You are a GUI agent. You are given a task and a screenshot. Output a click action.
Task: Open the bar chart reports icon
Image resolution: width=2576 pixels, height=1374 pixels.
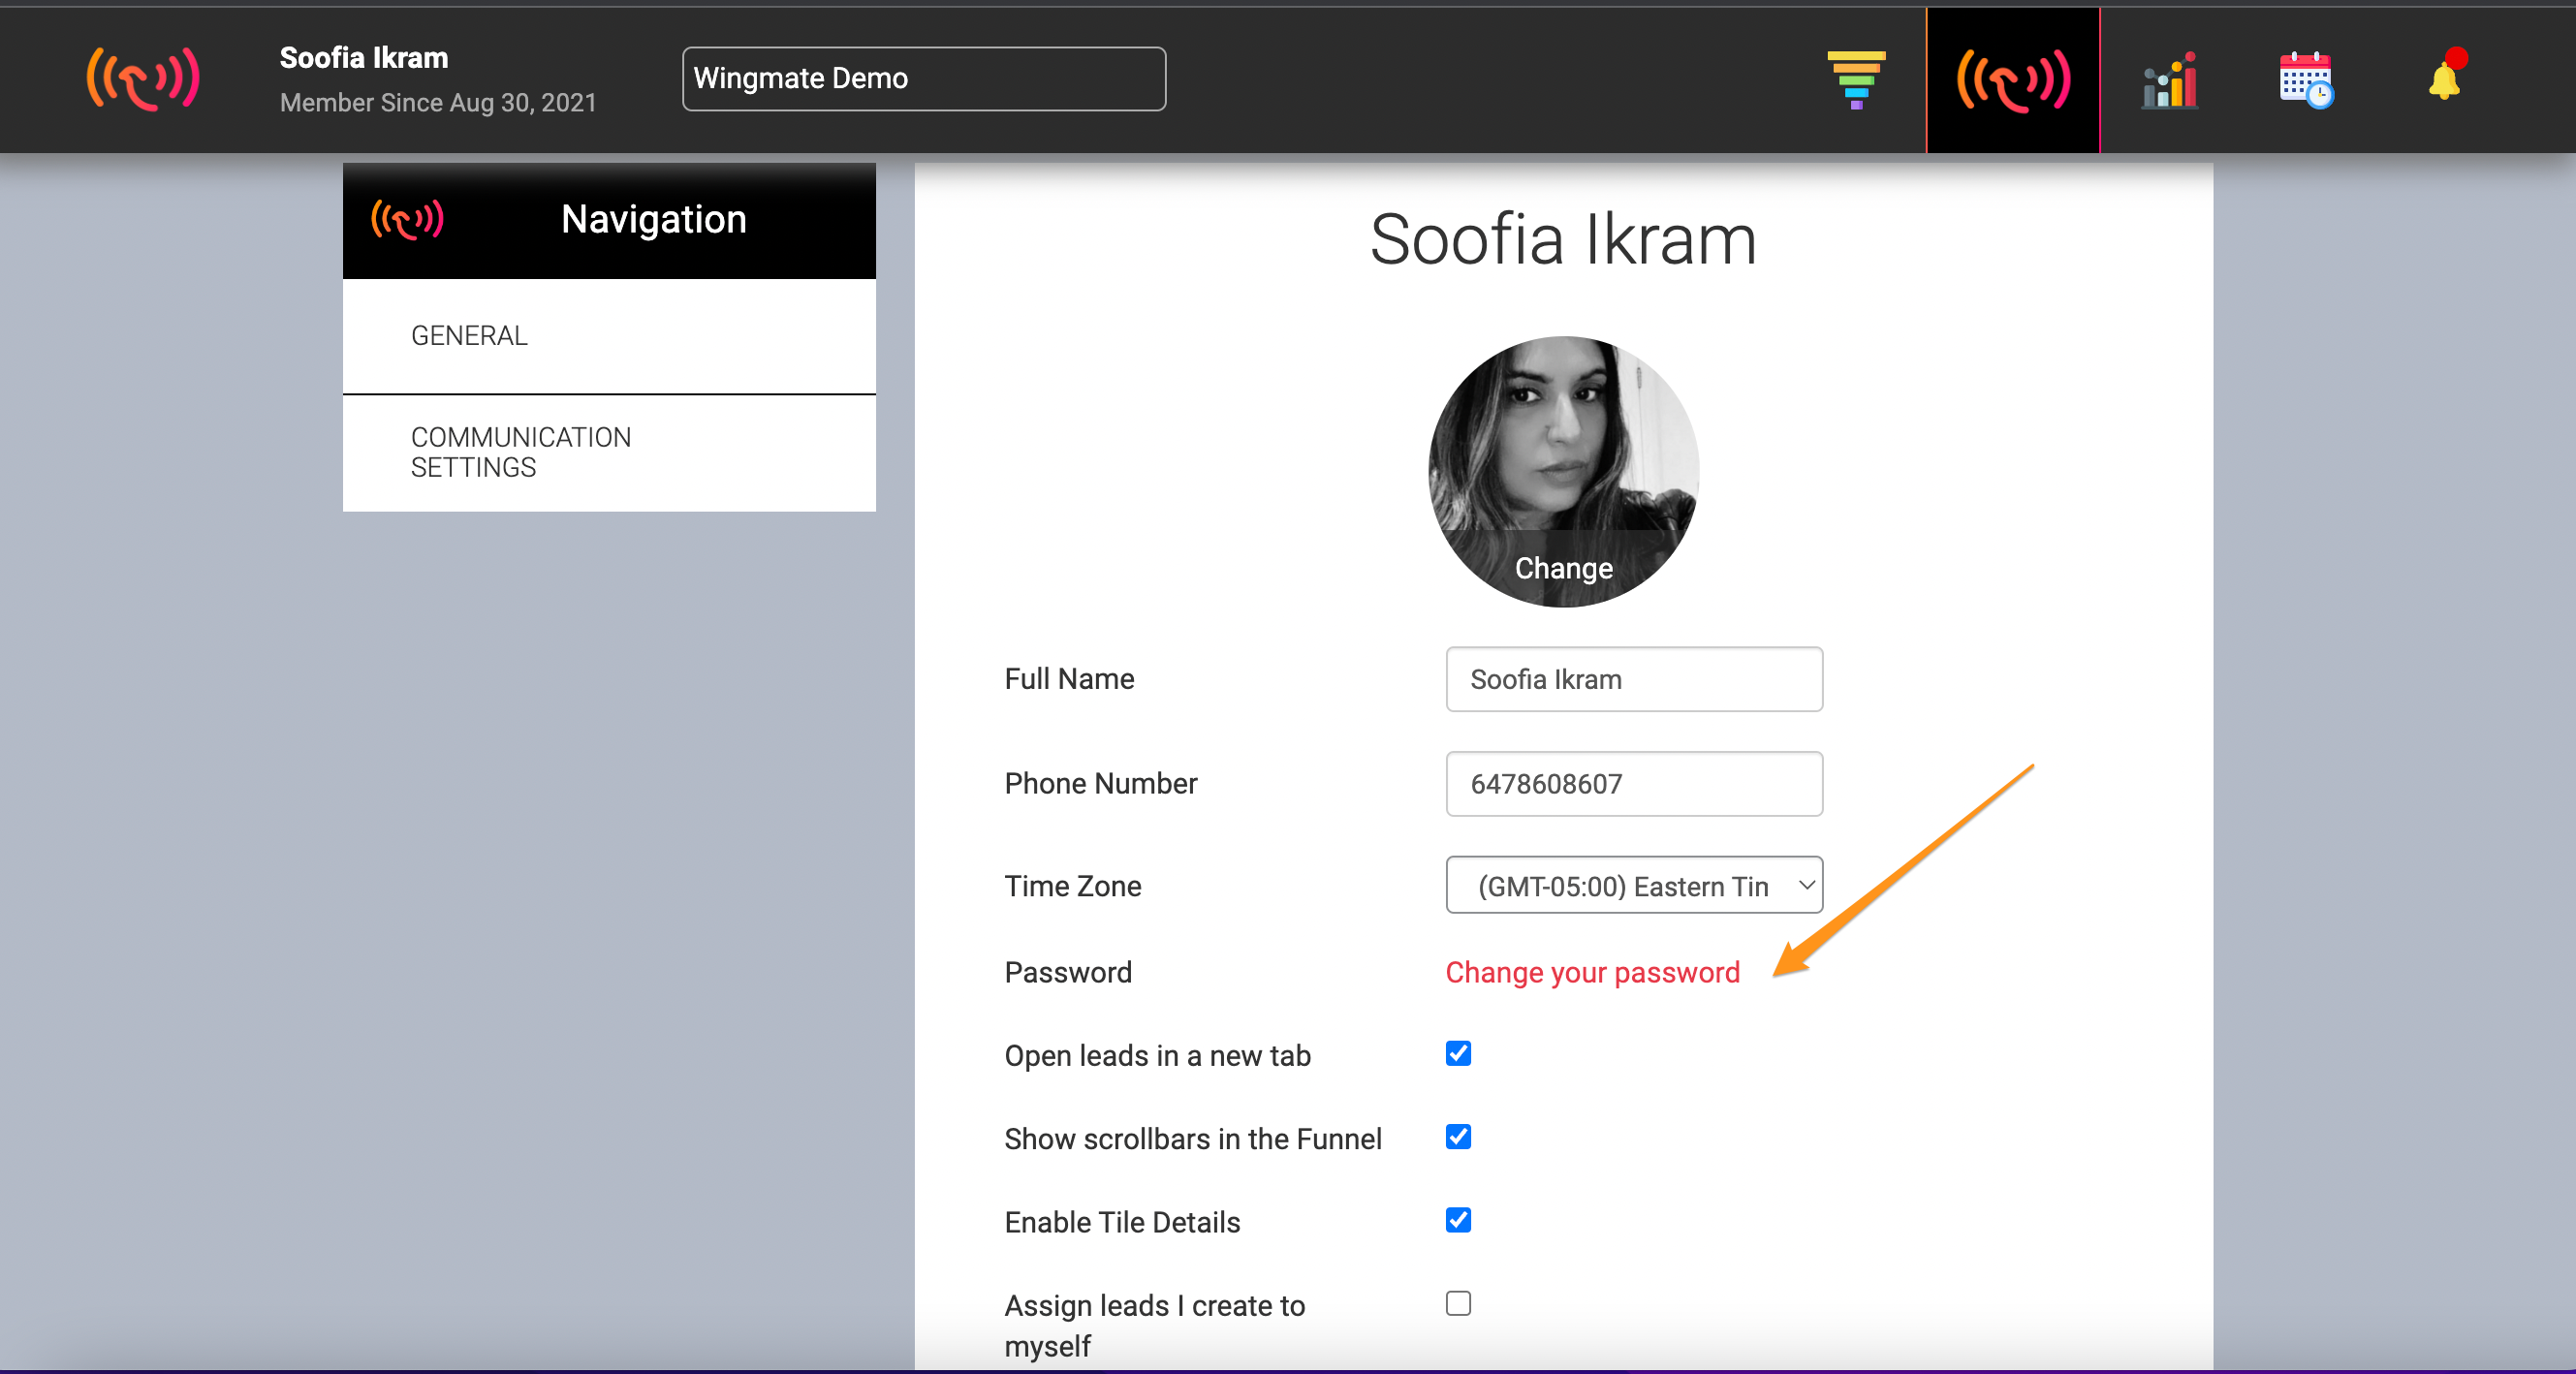click(x=2169, y=80)
